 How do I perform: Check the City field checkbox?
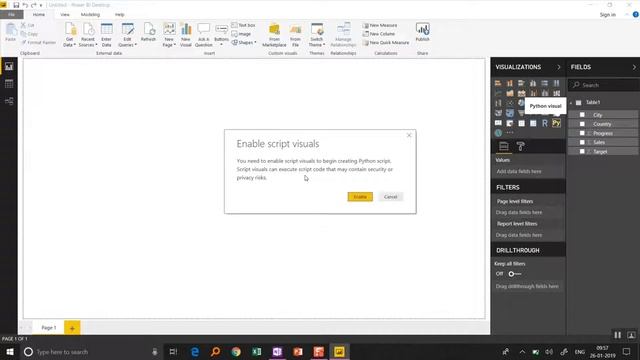coord(582,115)
